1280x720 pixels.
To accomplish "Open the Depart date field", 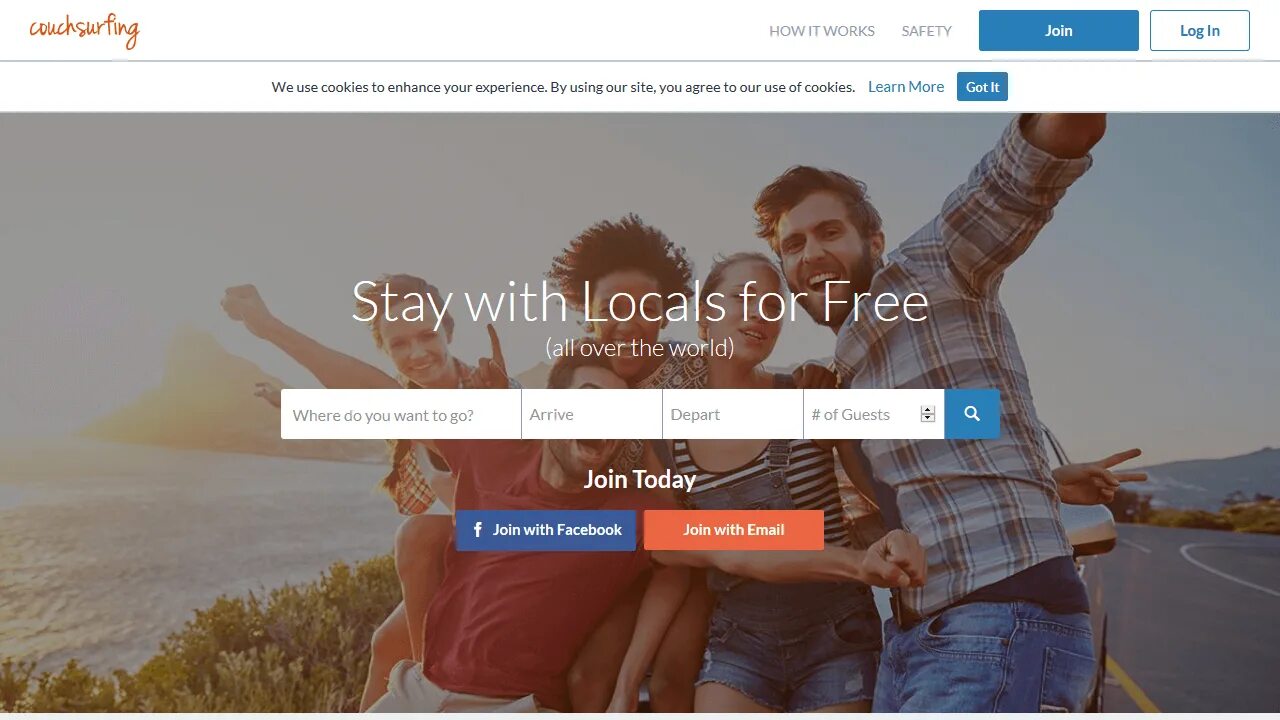I will point(733,414).
